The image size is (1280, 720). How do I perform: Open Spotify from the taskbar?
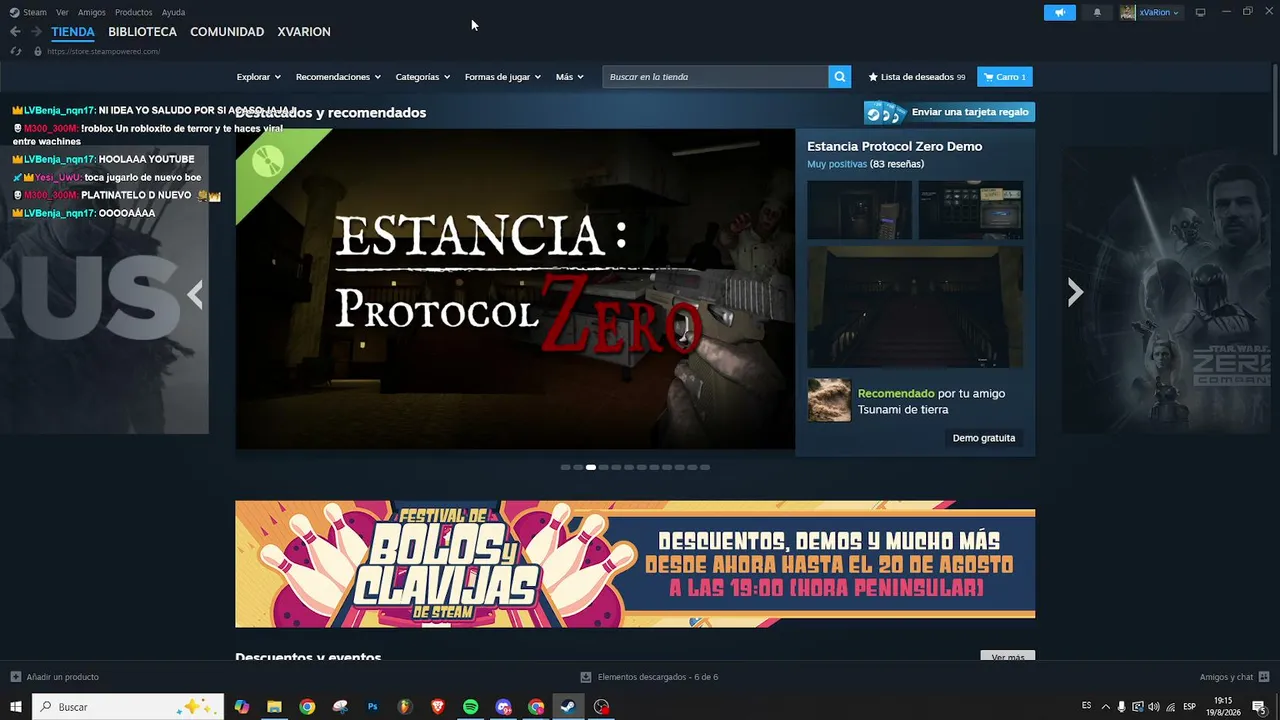pyautogui.click(x=471, y=707)
